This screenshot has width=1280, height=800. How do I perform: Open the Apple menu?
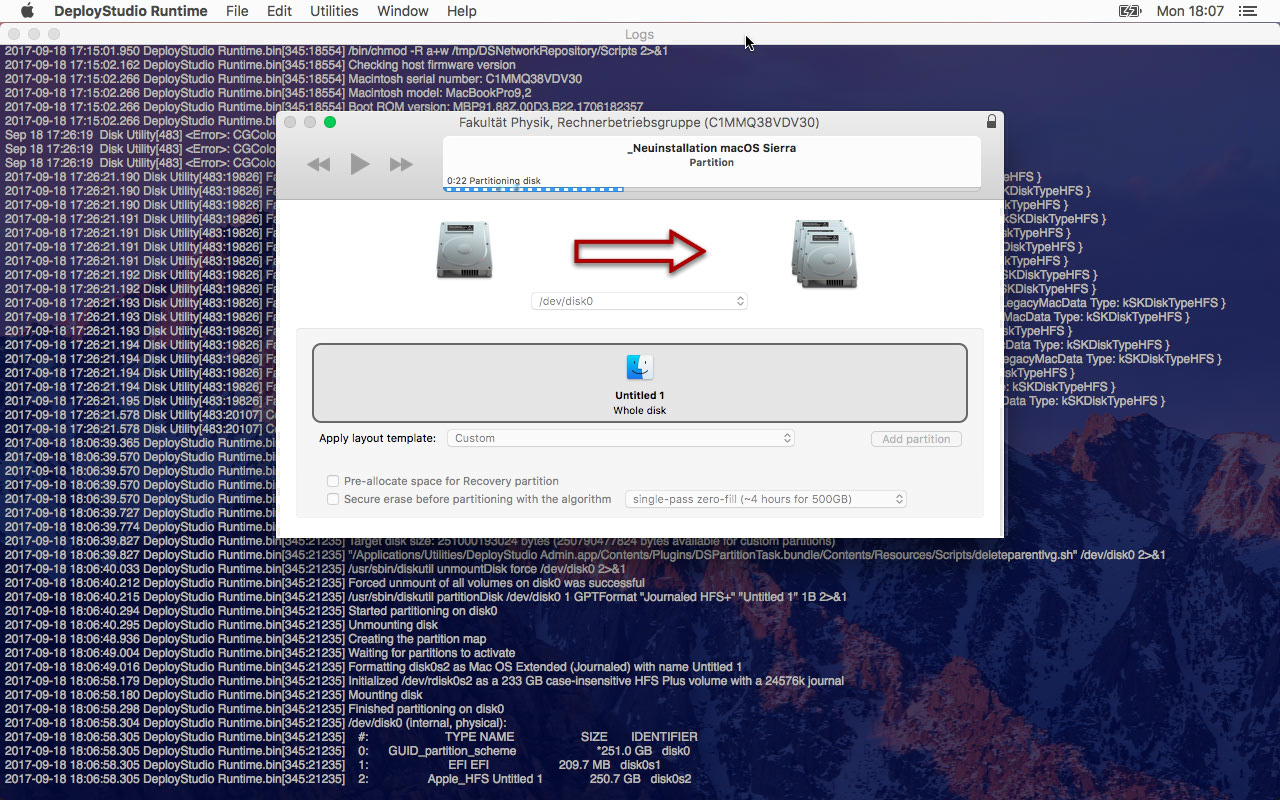click(27, 11)
